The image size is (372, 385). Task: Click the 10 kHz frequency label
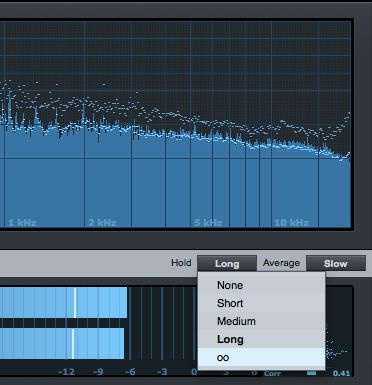(291, 223)
